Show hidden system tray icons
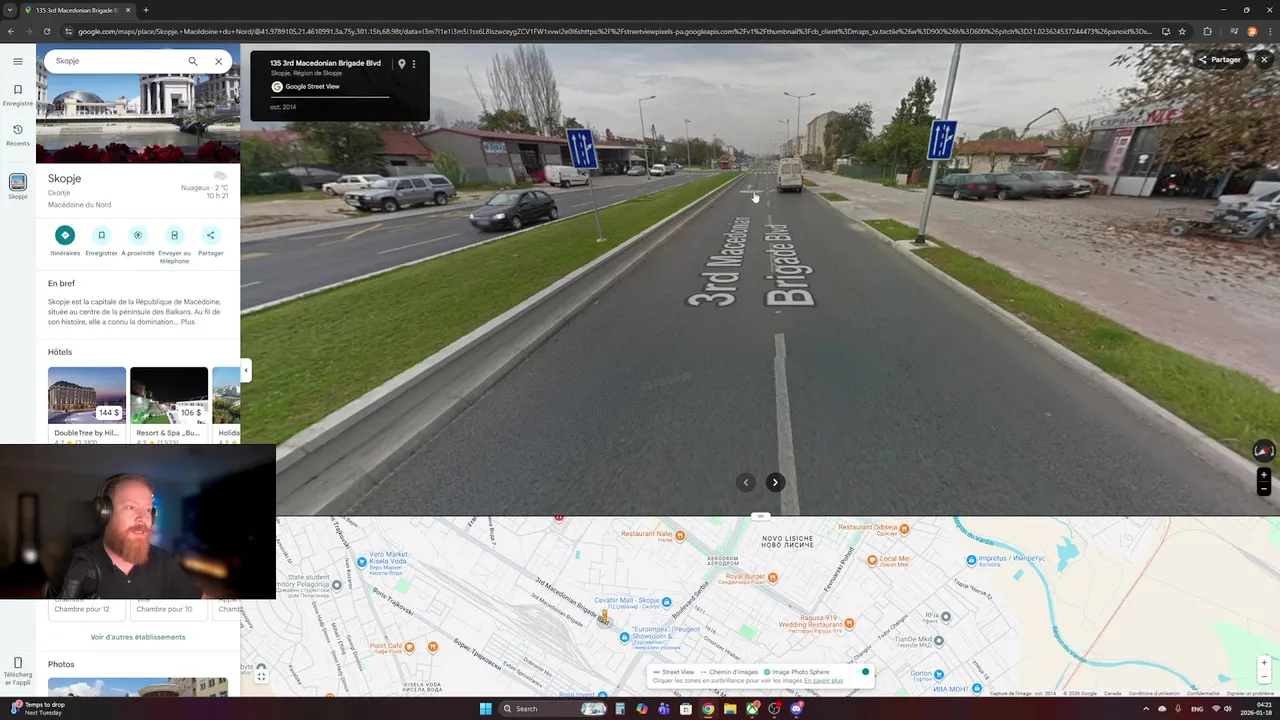The image size is (1280, 720). pyautogui.click(x=1145, y=708)
